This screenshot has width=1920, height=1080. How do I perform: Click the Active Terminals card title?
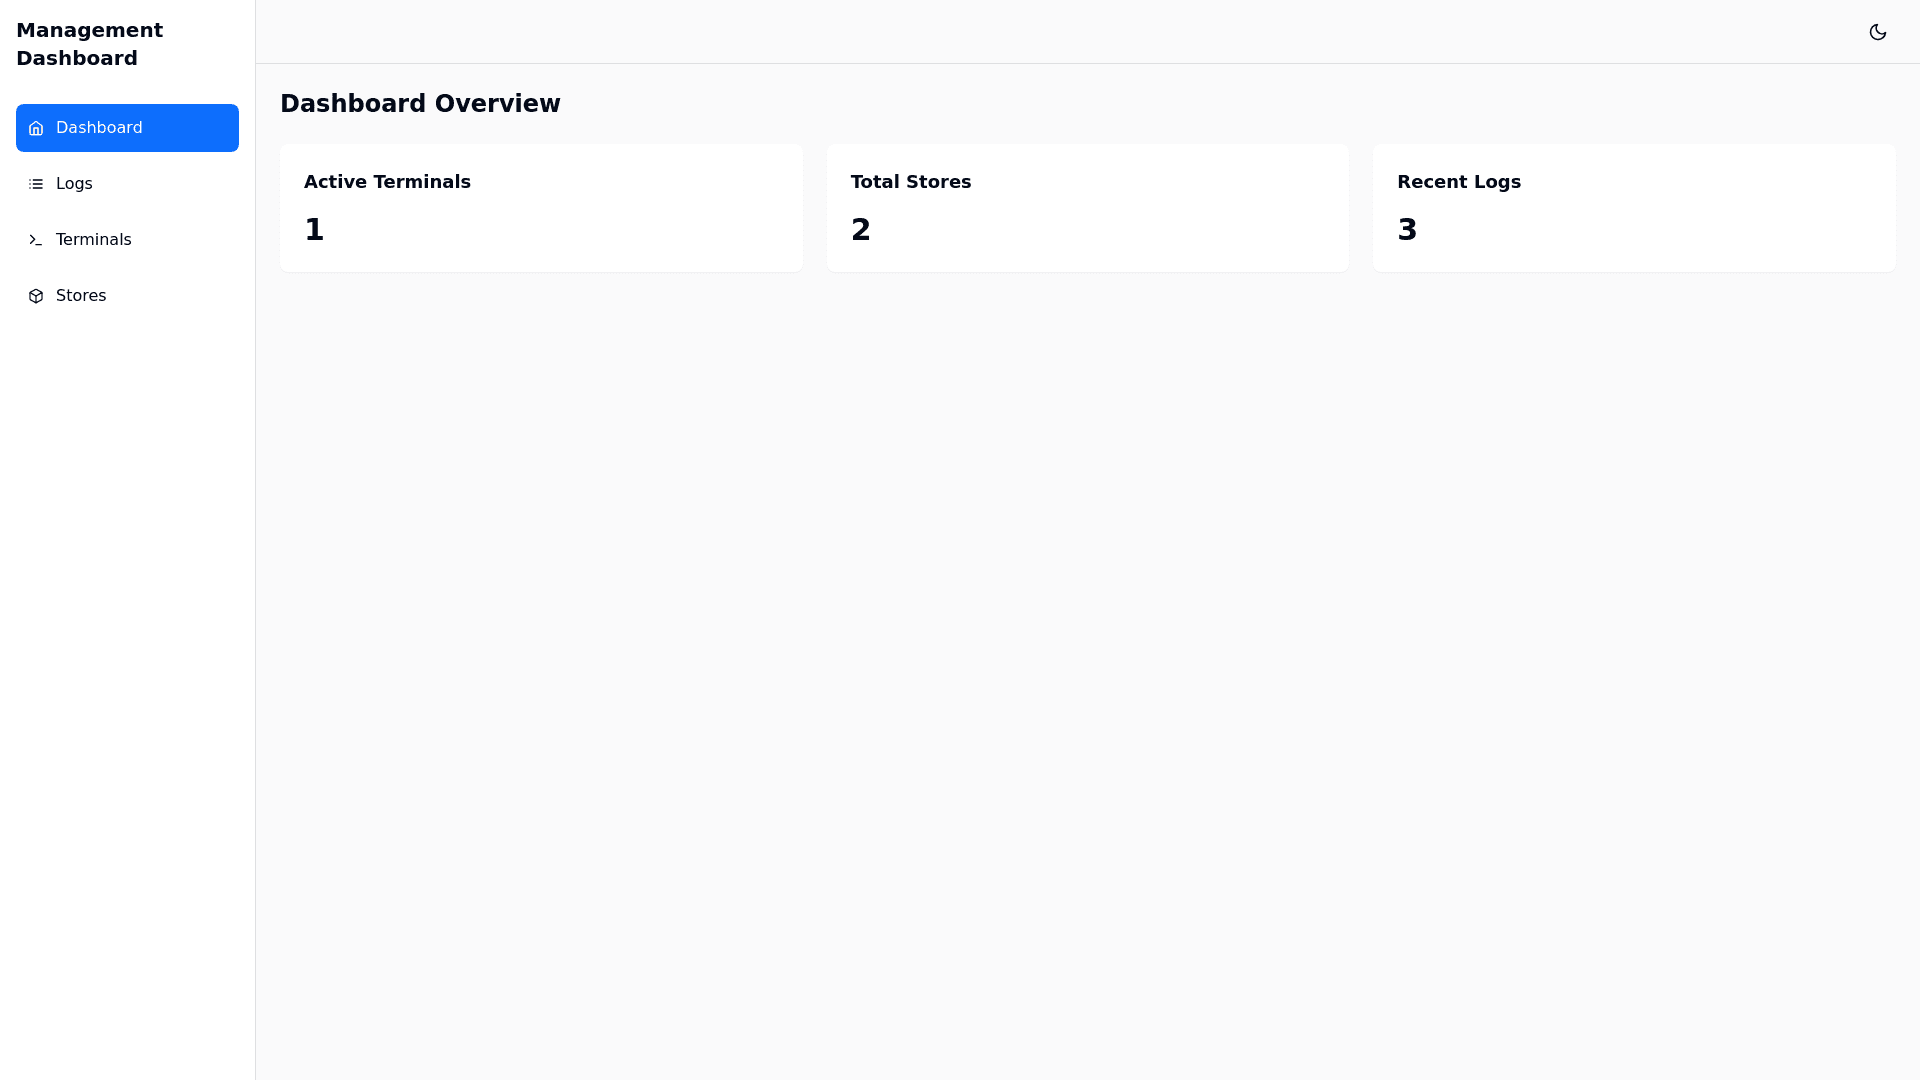387,182
